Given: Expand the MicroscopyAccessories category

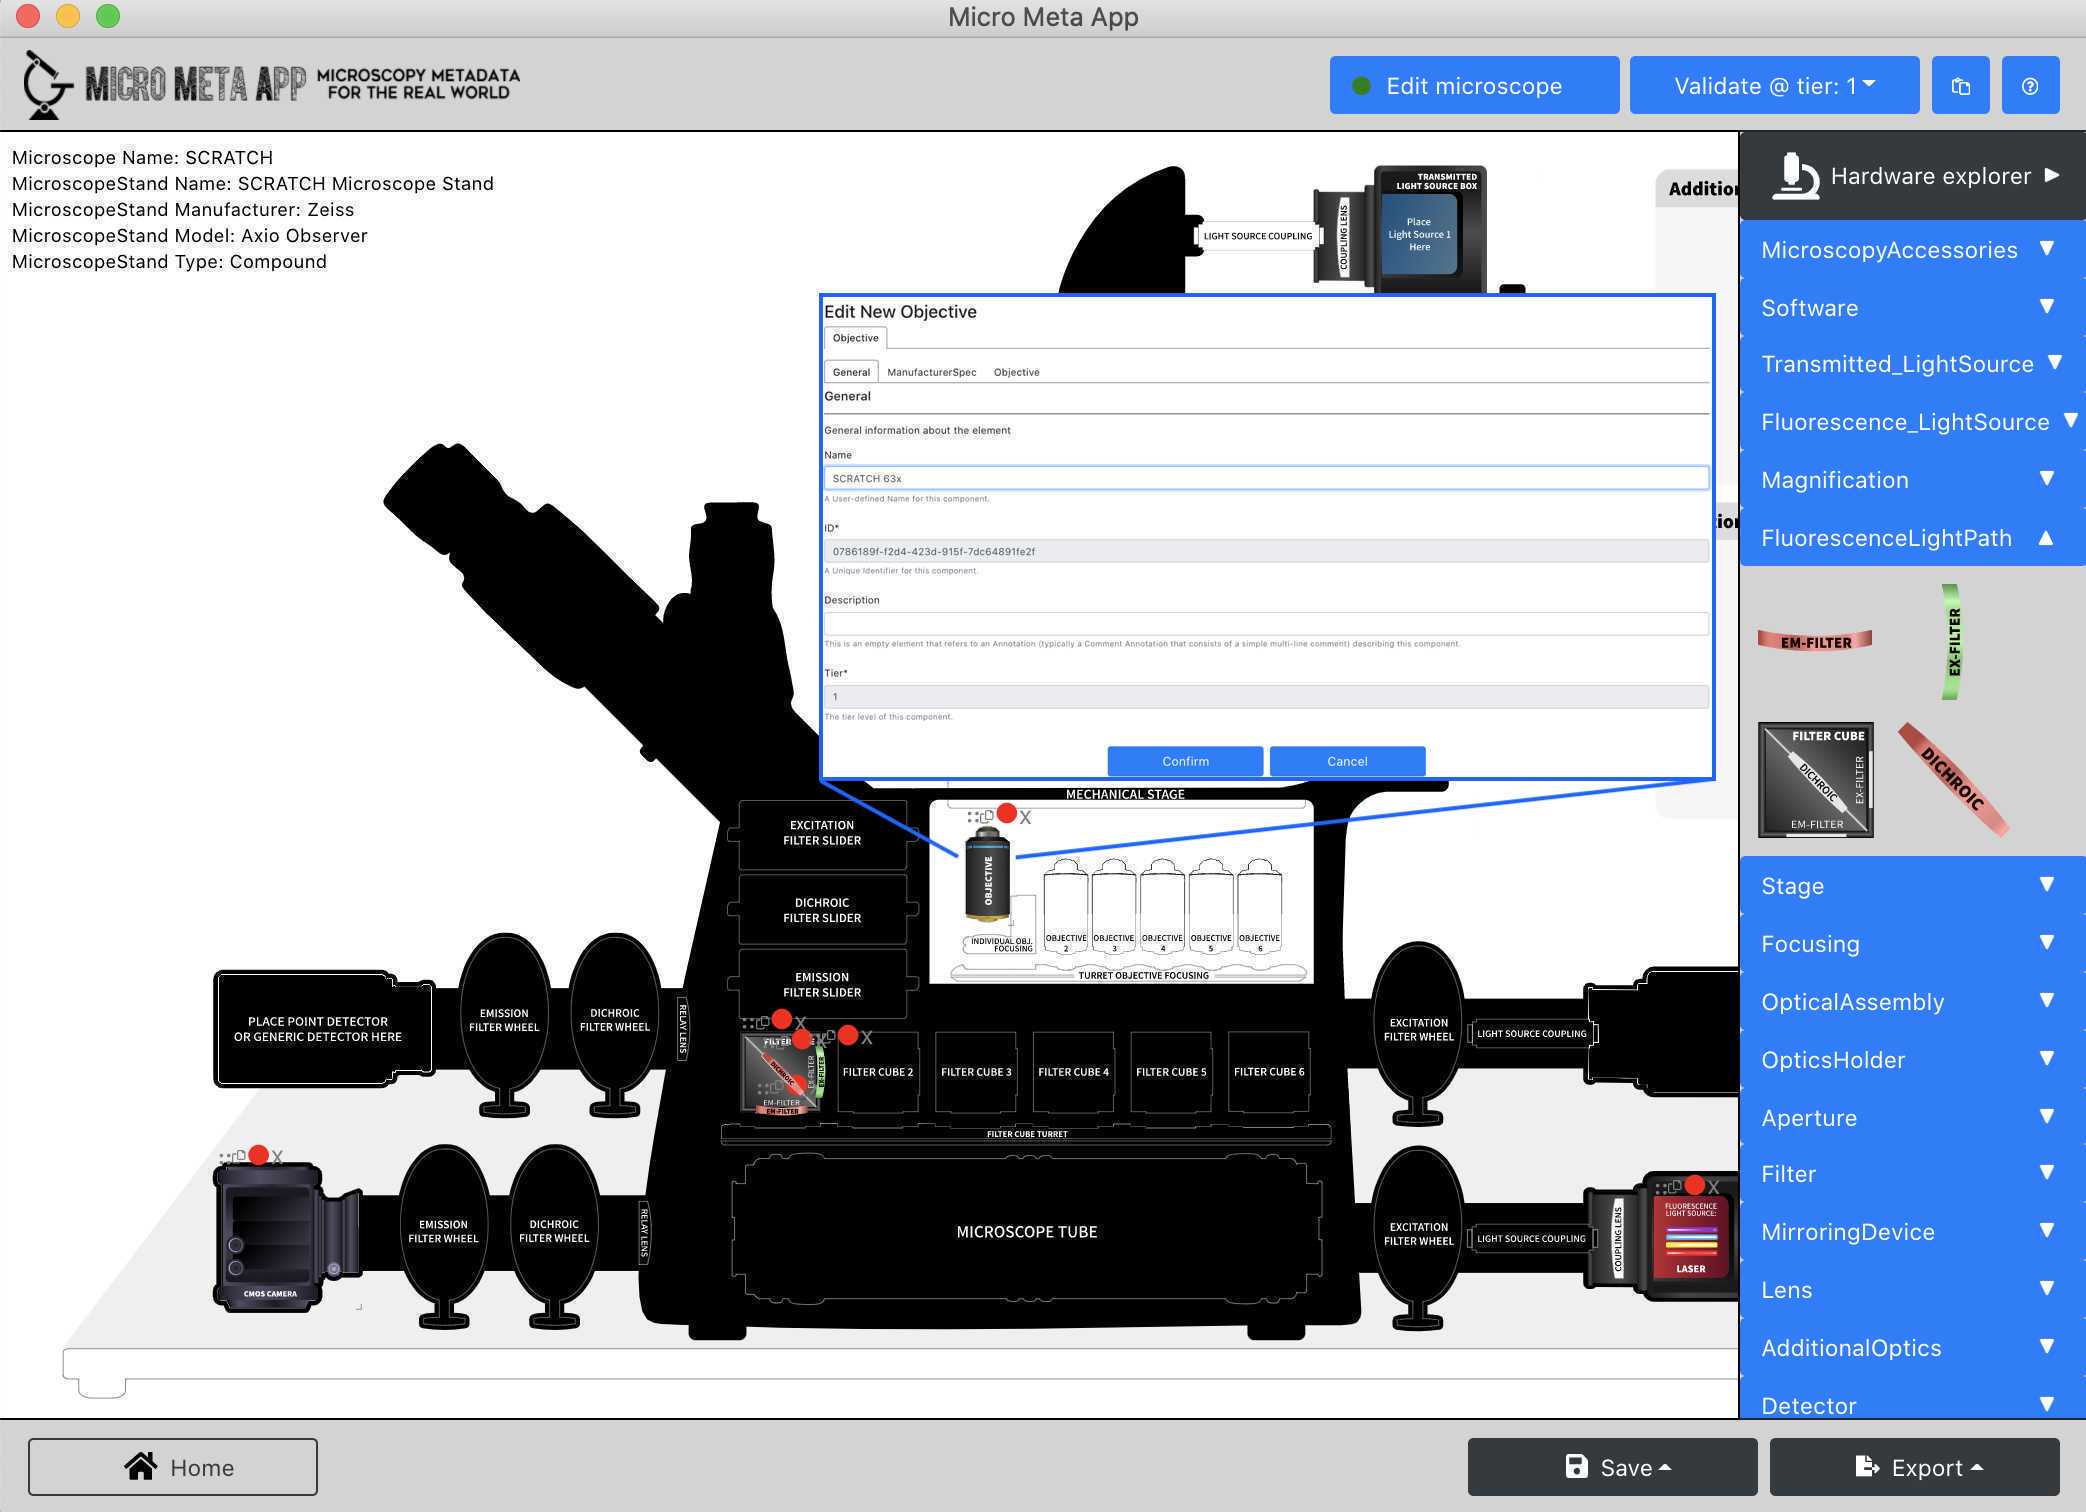Looking at the screenshot, I should point(1913,250).
